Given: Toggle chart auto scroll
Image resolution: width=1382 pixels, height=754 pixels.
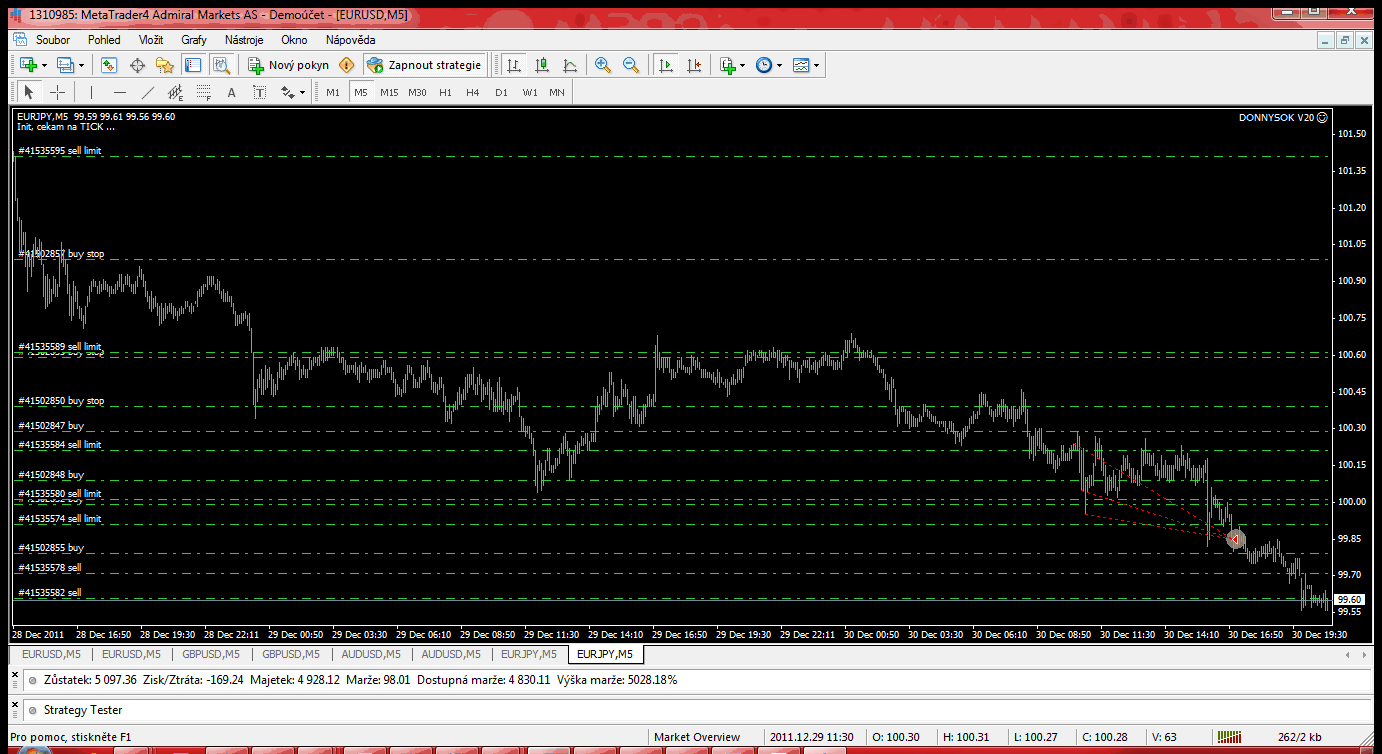Looking at the screenshot, I should (666, 65).
